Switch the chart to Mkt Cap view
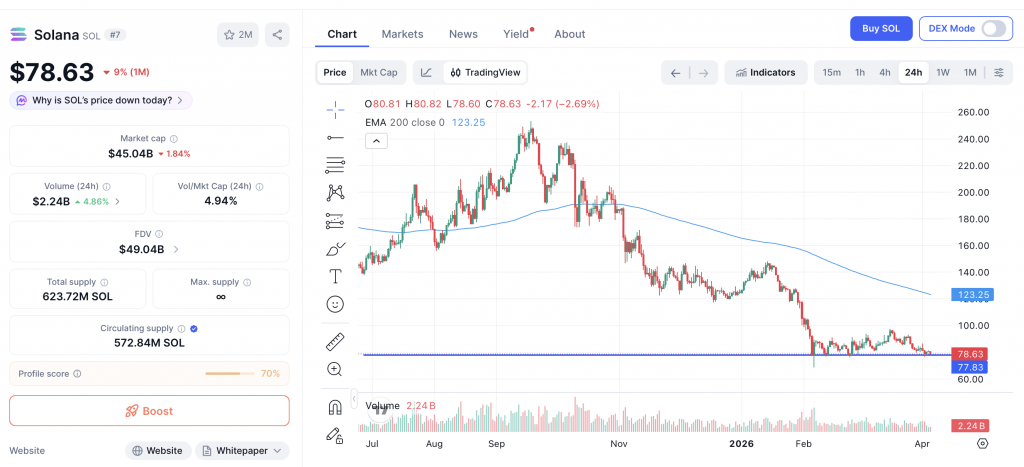The image size is (1024, 467). click(379, 72)
